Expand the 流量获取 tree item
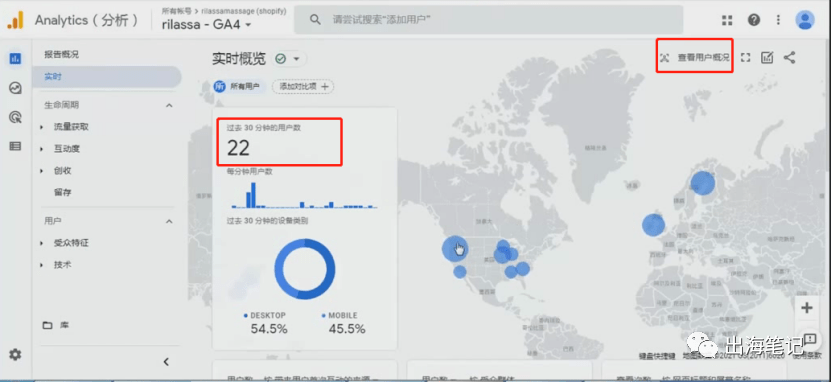Viewport: 831px width, 382px height. pyautogui.click(x=42, y=127)
